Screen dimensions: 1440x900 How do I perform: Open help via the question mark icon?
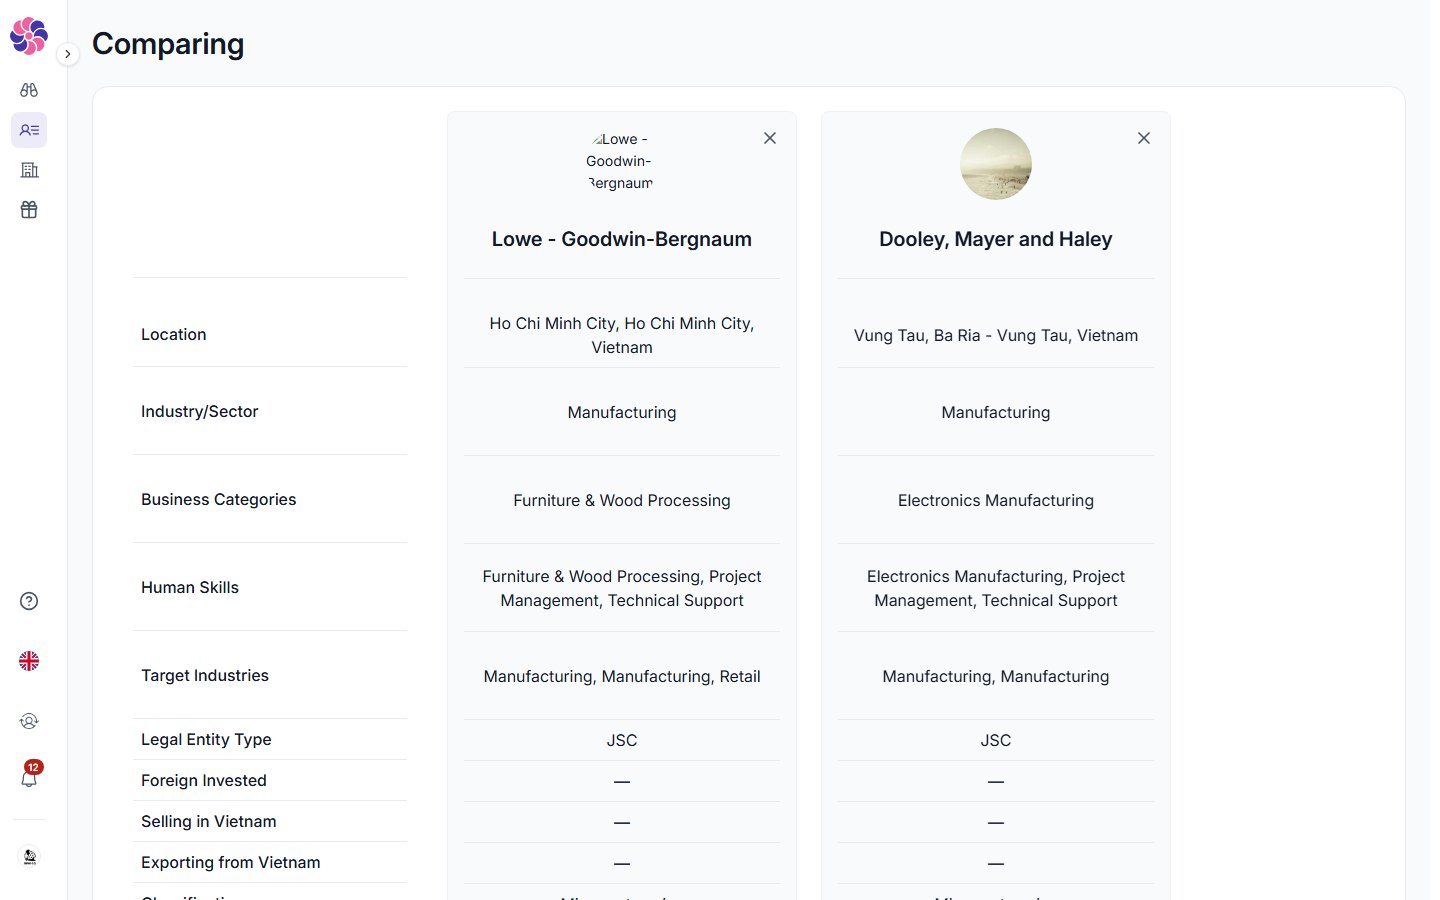pos(29,601)
